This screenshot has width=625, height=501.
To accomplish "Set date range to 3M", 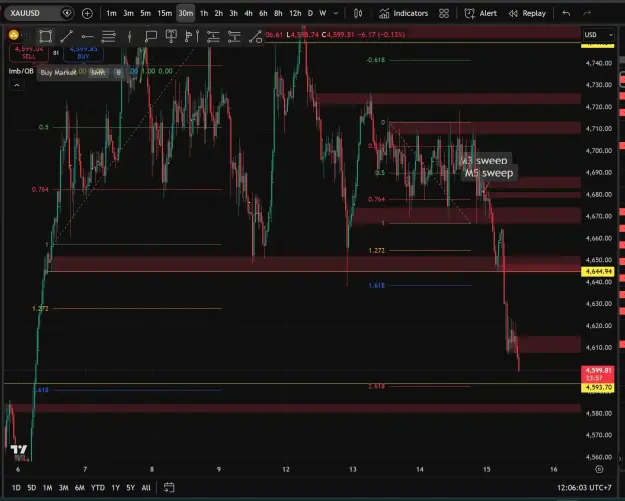I will [x=63, y=487].
